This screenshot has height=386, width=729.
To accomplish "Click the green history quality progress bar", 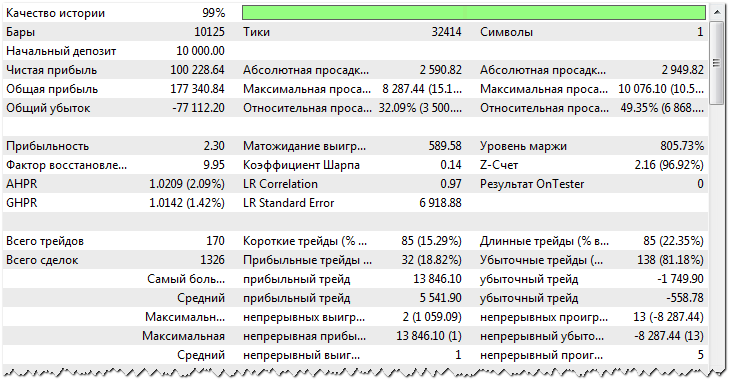I will click(x=474, y=13).
